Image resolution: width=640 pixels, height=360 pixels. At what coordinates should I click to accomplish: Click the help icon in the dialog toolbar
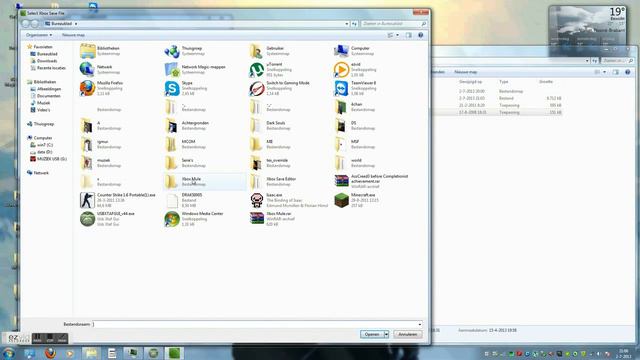(x=420, y=35)
